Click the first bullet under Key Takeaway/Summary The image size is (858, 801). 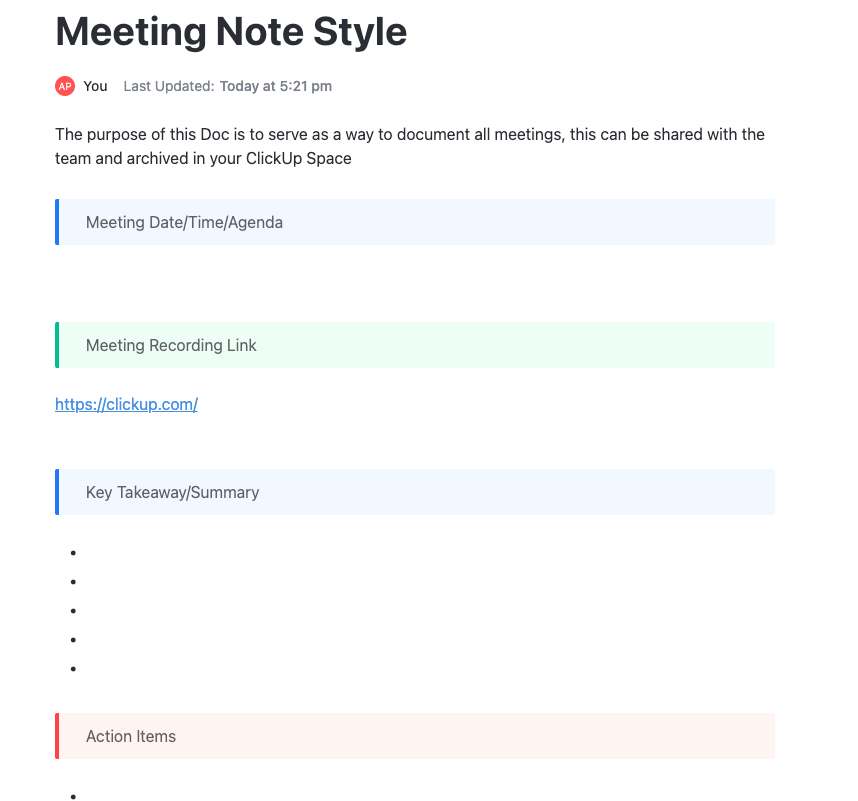pos(100,552)
